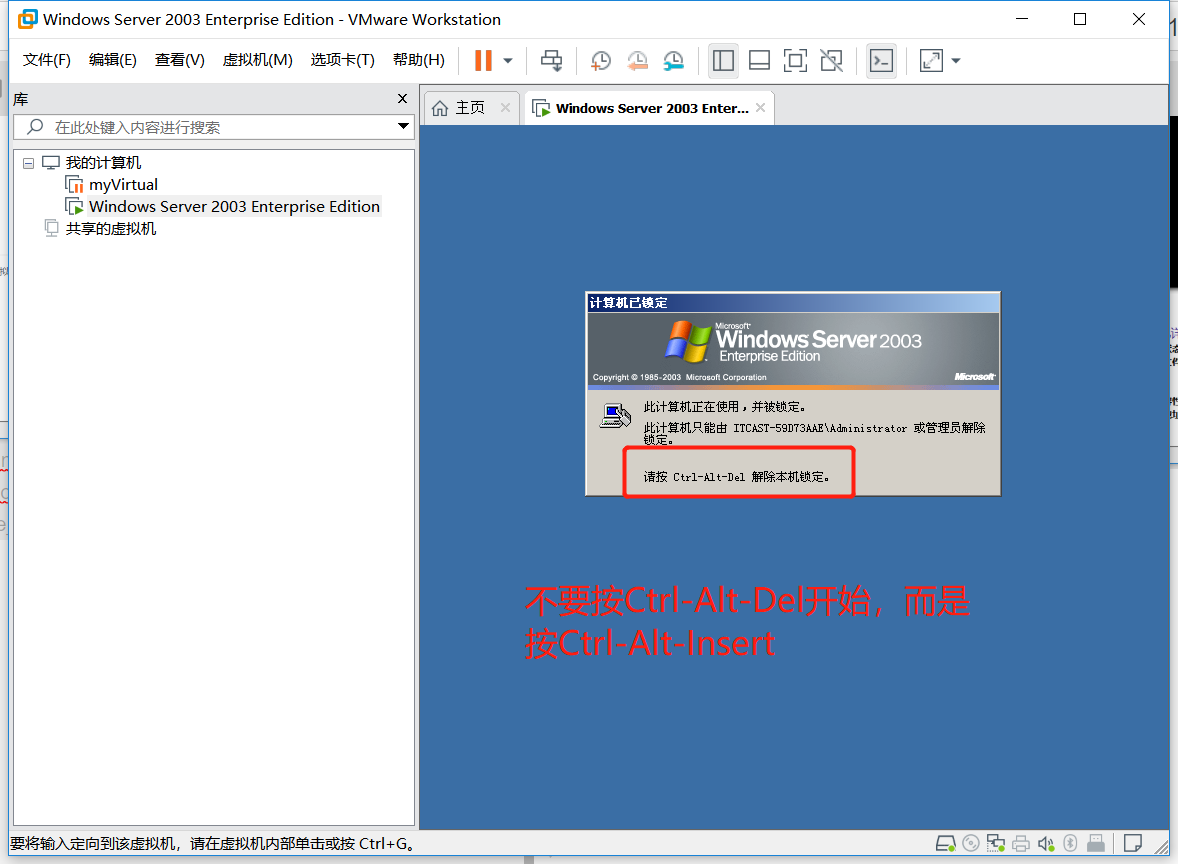Click the 计算机已锁定 dialog title bar
This screenshot has width=1178, height=864.
793,303
